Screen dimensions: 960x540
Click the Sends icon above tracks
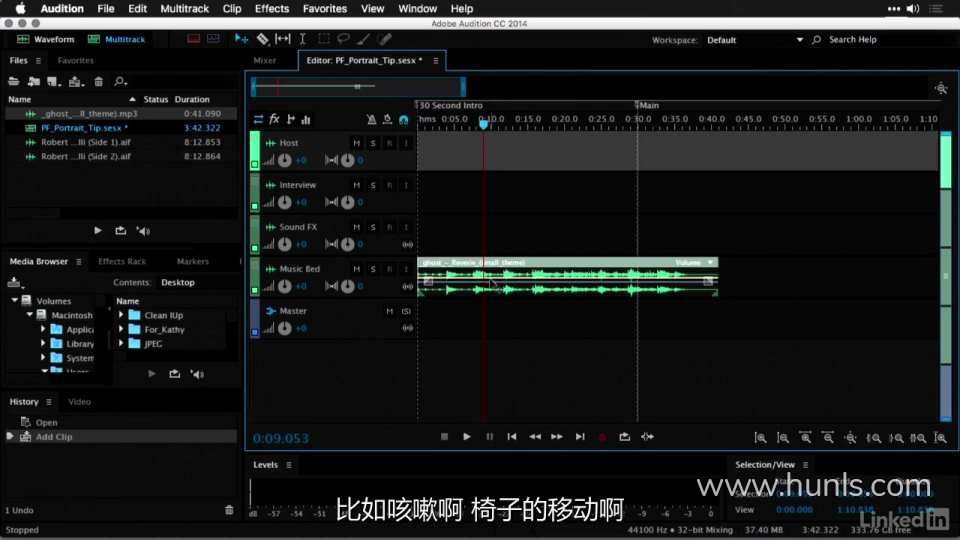(291, 119)
